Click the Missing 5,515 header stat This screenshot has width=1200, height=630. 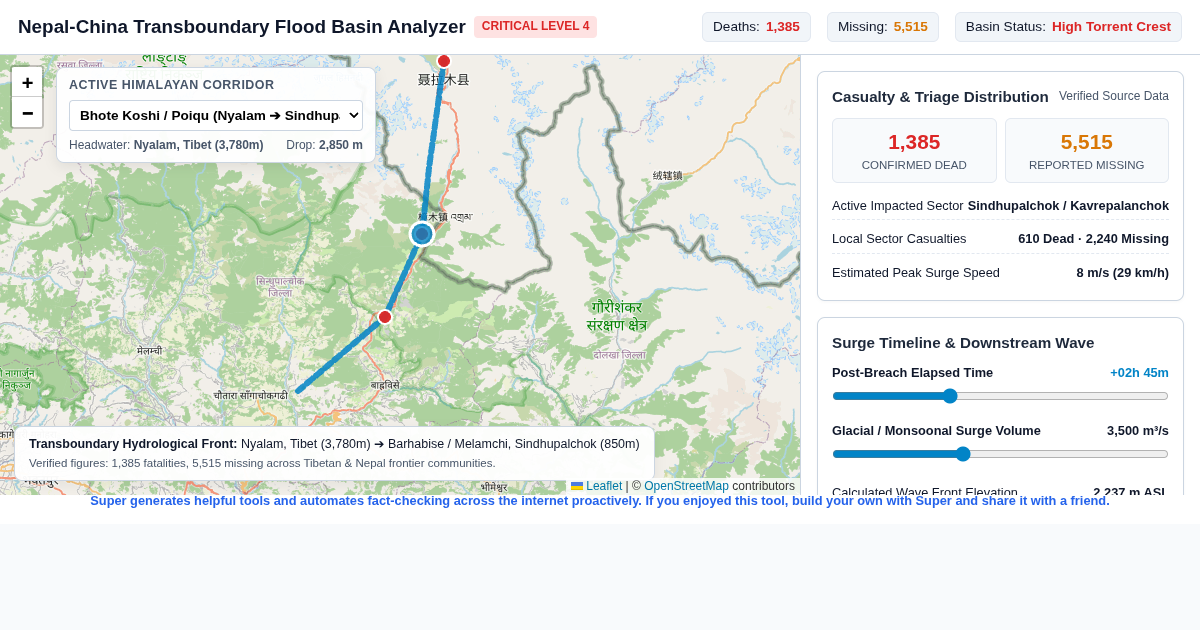(x=883, y=27)
